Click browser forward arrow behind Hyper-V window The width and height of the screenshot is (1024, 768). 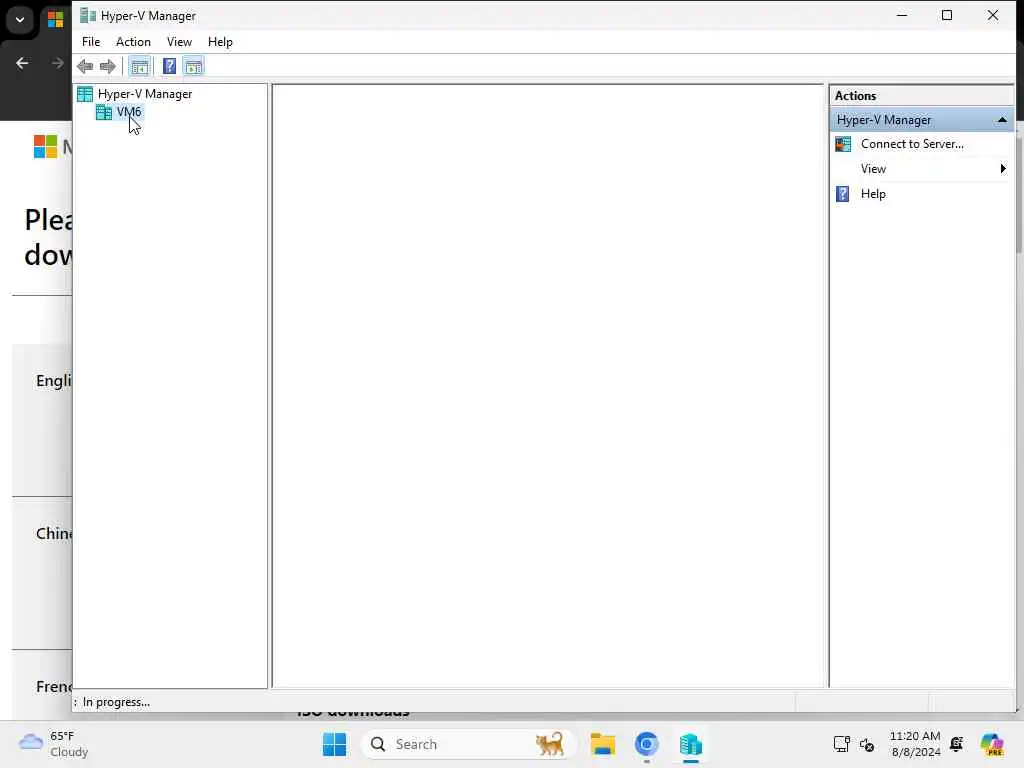pyautogui.click(x=57, y=63)
